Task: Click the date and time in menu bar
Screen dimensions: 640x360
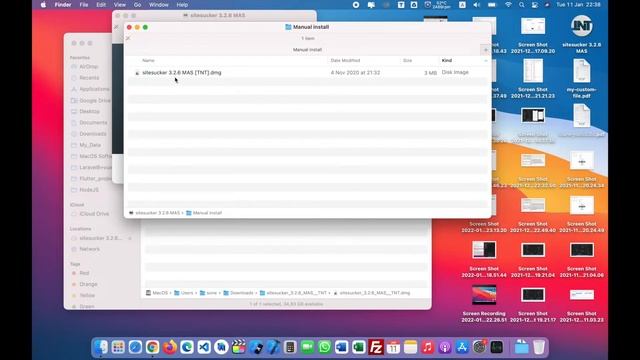Action: (578, 5)
